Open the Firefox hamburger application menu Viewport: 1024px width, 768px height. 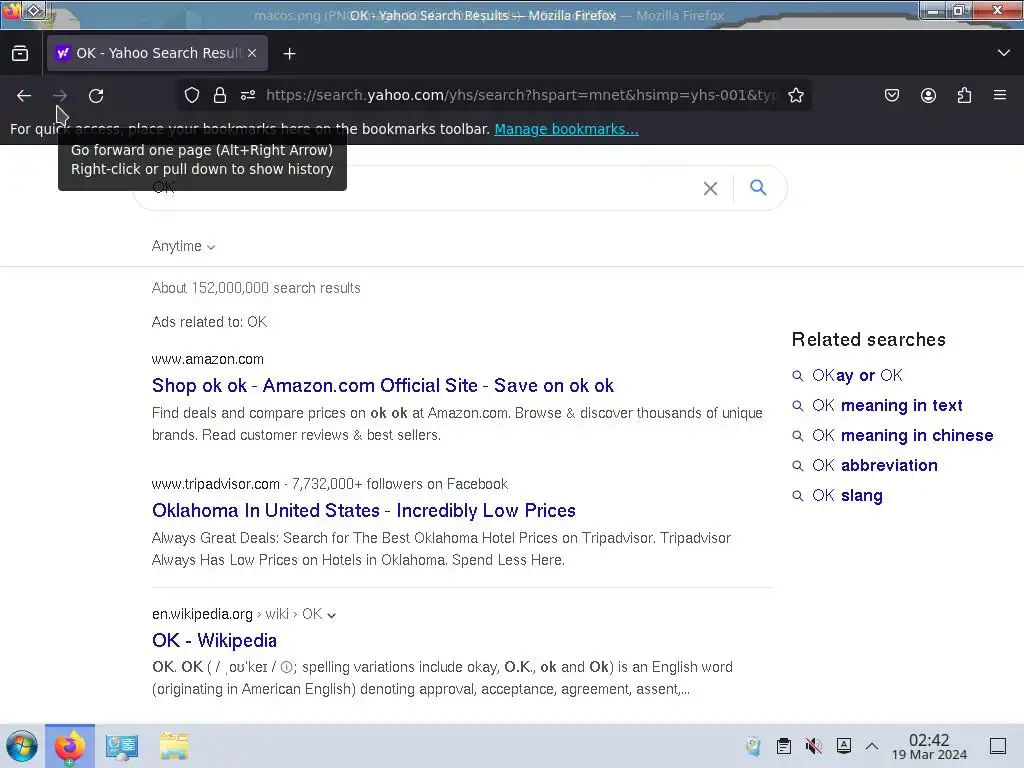(x=1000, y=95)
